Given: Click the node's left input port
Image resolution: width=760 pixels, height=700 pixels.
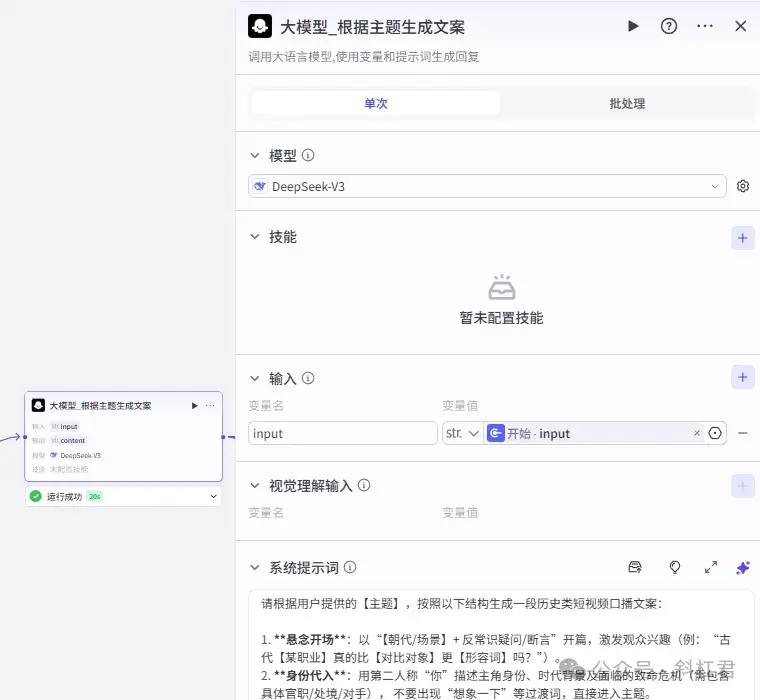Looking at the screenshot, I should 25,437.
